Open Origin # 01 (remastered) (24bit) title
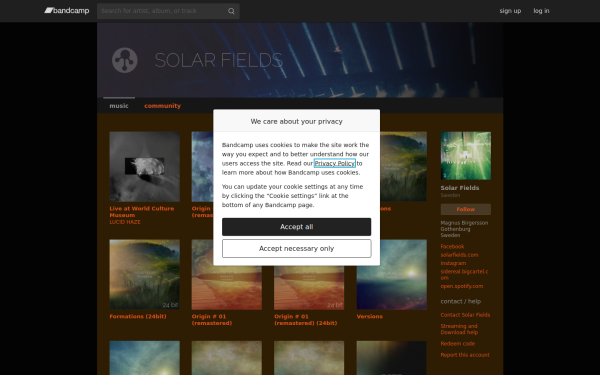This screenshot has height=375, width=600. click(305, 320)
